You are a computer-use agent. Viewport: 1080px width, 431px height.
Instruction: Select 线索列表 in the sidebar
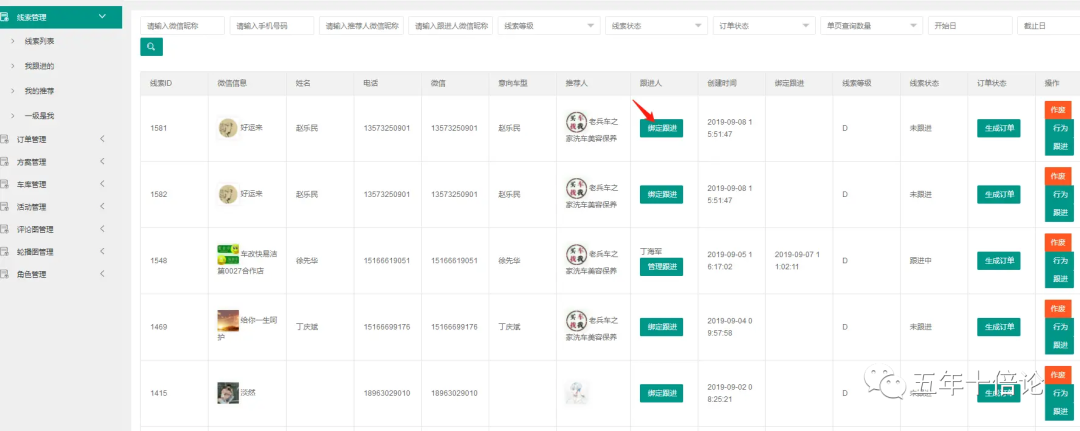tap(39, 41)
